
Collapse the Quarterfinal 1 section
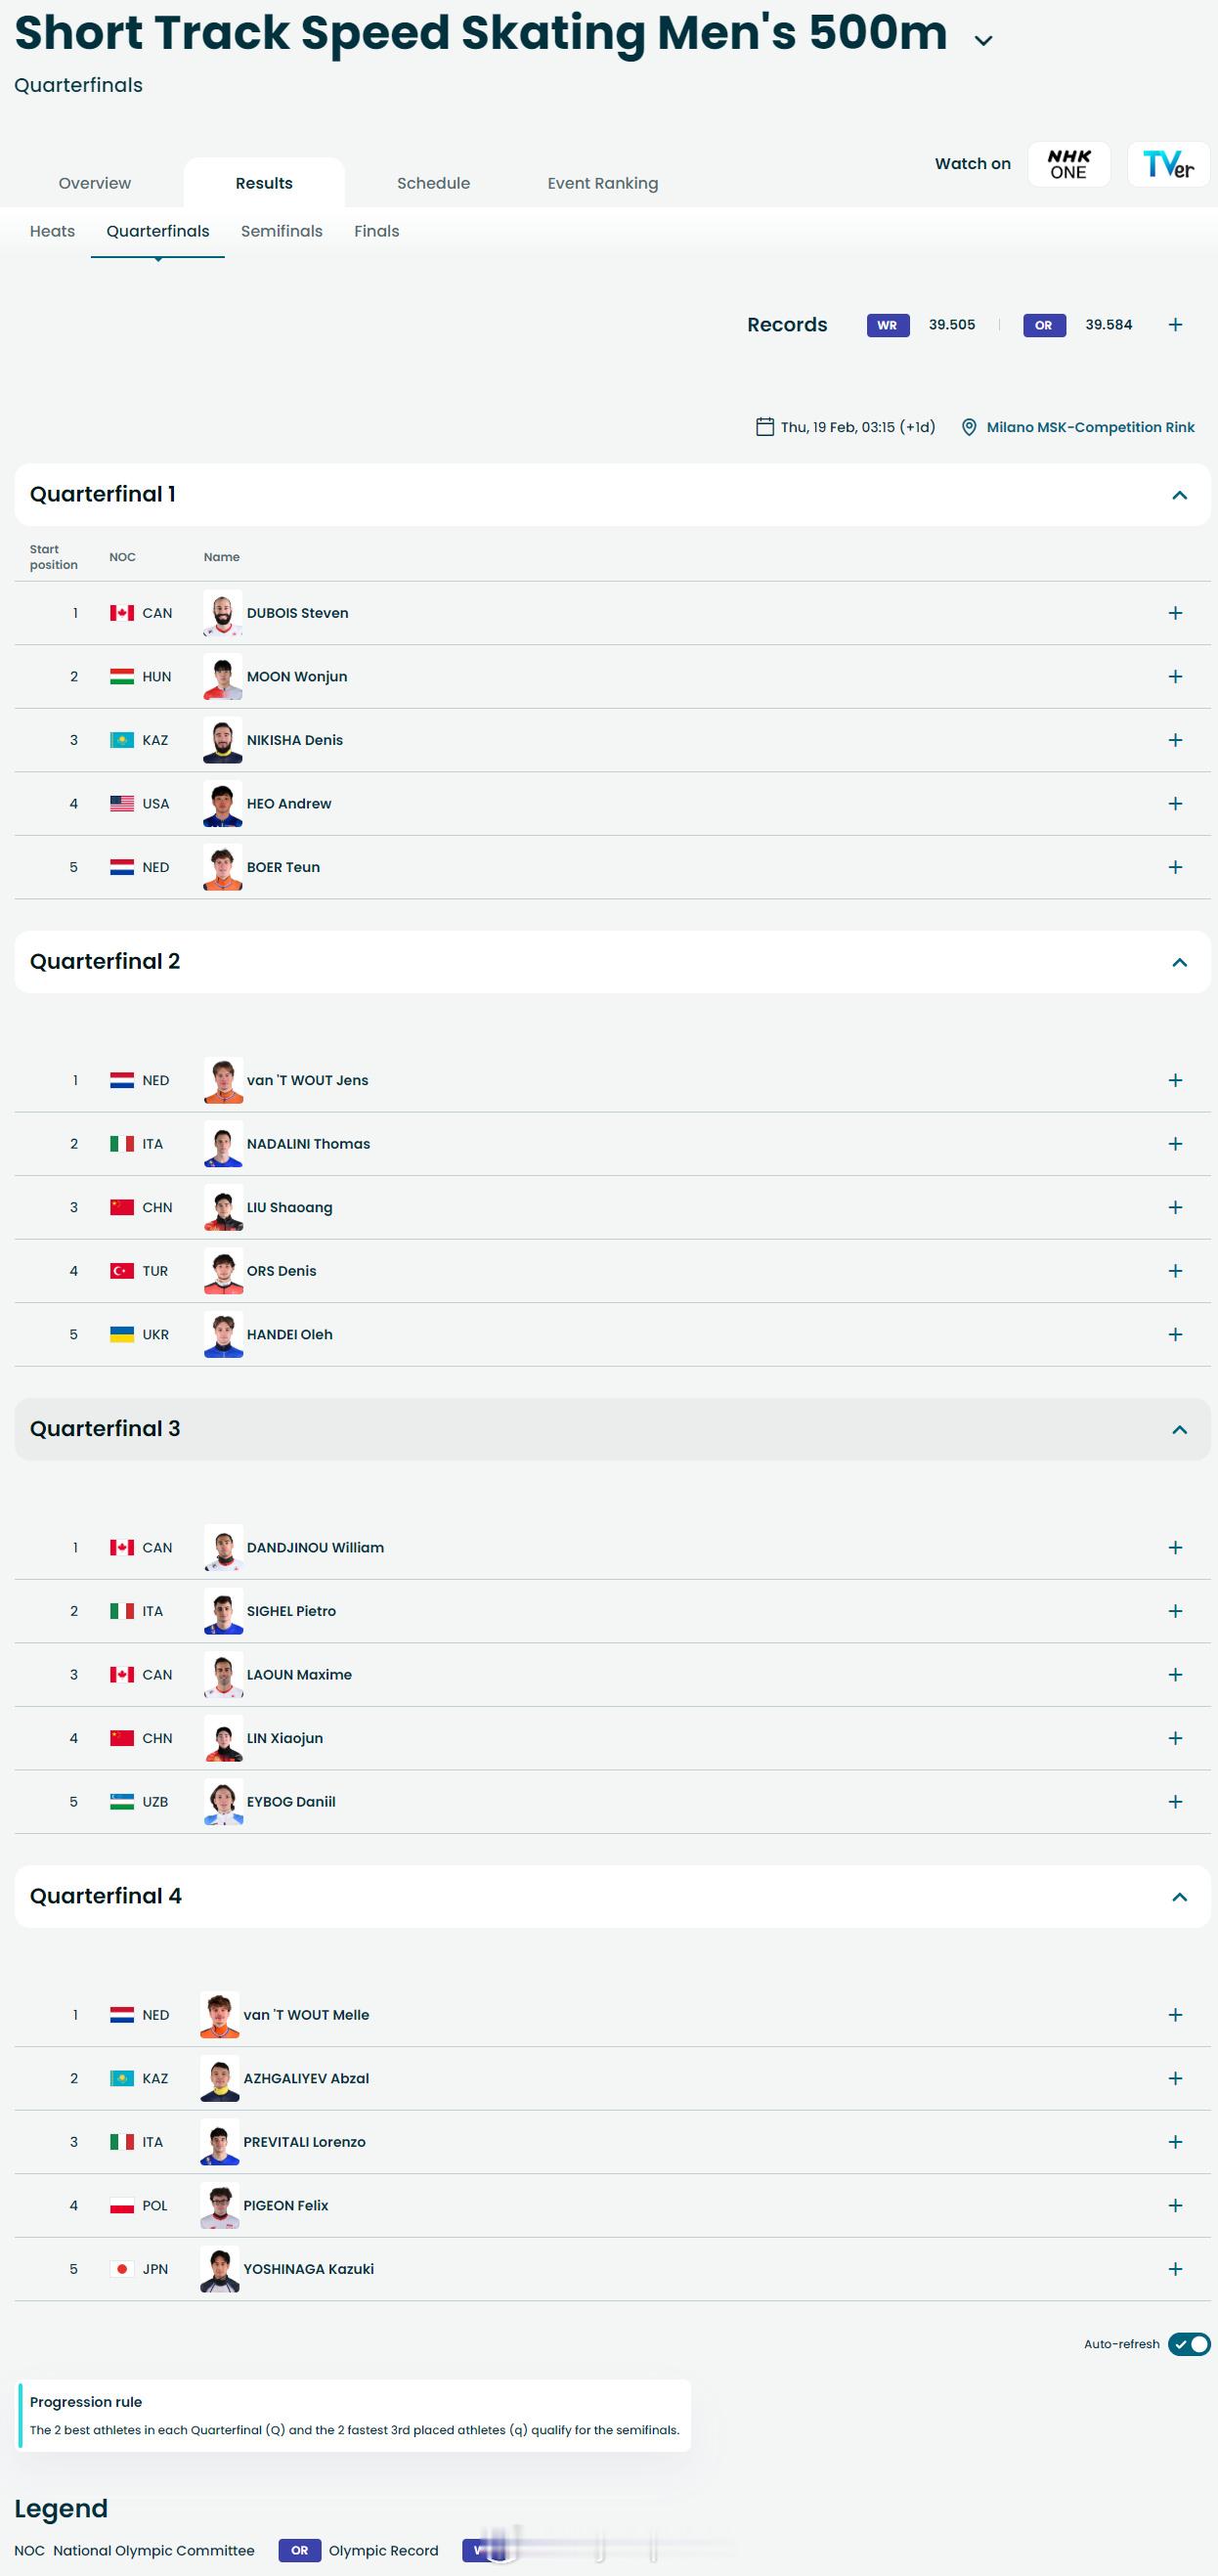pos(1179,495)
